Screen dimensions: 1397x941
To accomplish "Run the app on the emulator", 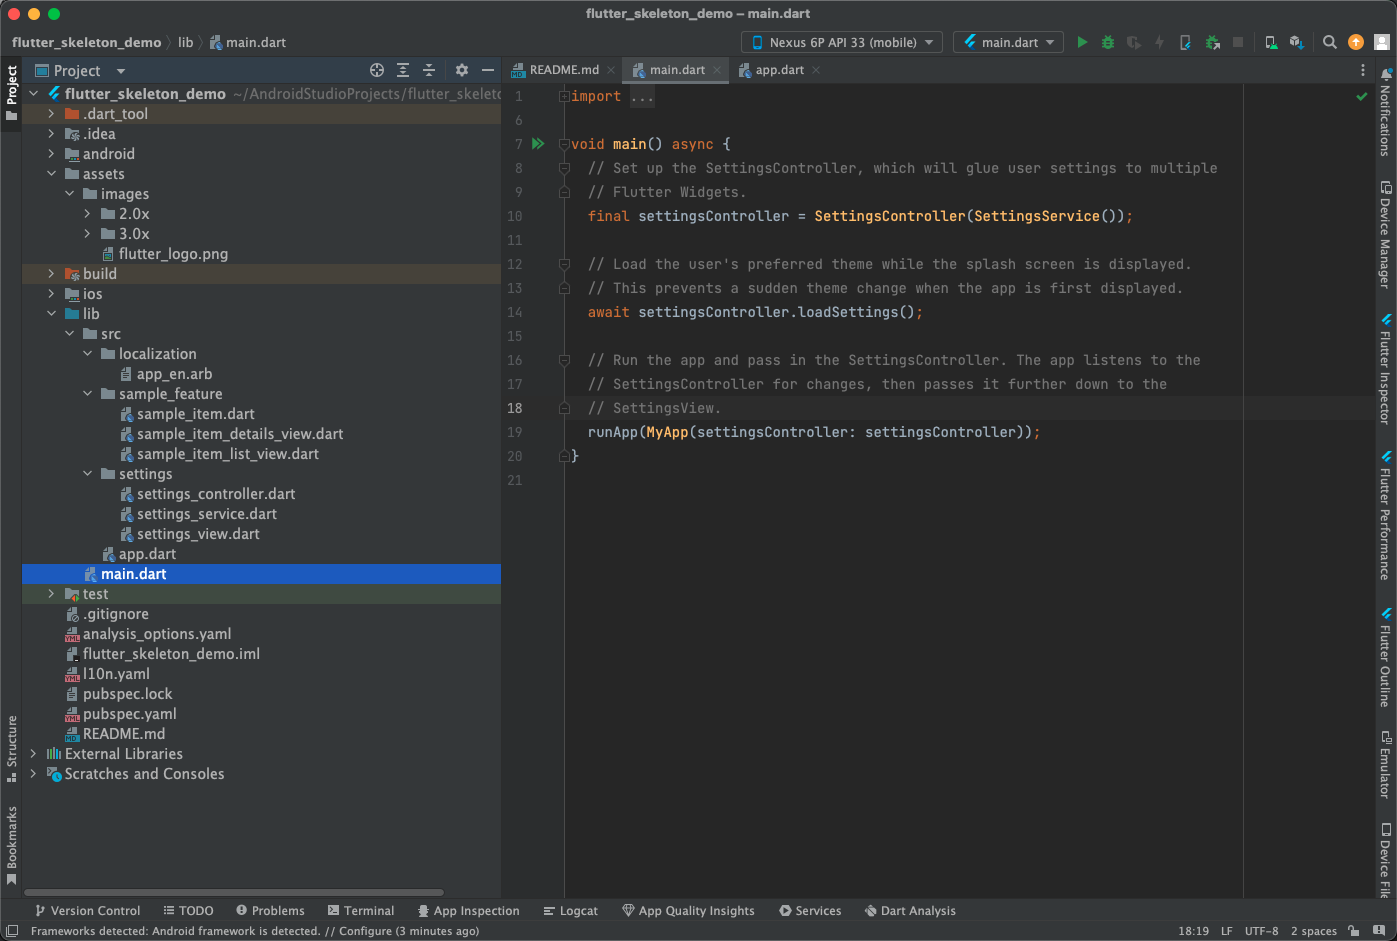I will click(1083, 42).
